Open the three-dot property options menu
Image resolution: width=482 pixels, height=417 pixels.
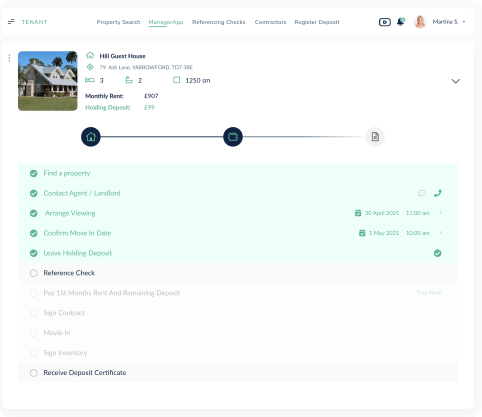pyautogui.click(x=9, y=58)
